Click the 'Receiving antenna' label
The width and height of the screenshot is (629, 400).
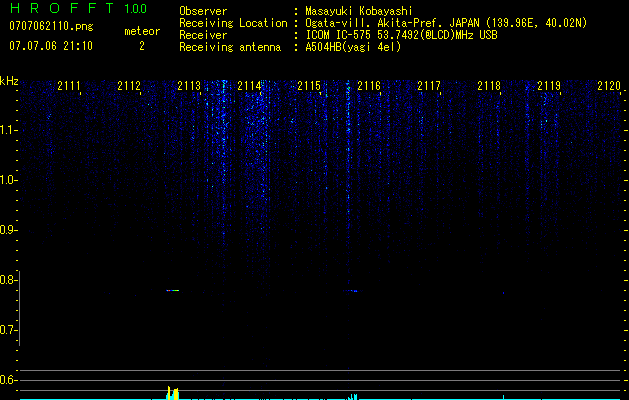point(230,47)
